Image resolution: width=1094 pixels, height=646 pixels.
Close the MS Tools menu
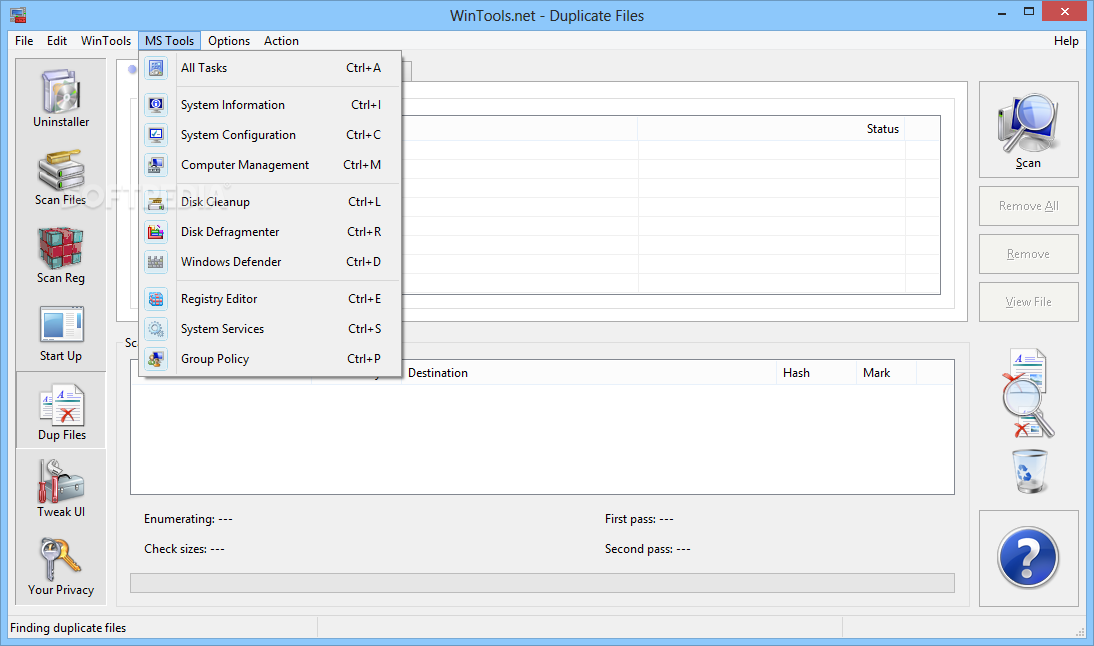tap(170, 40)
